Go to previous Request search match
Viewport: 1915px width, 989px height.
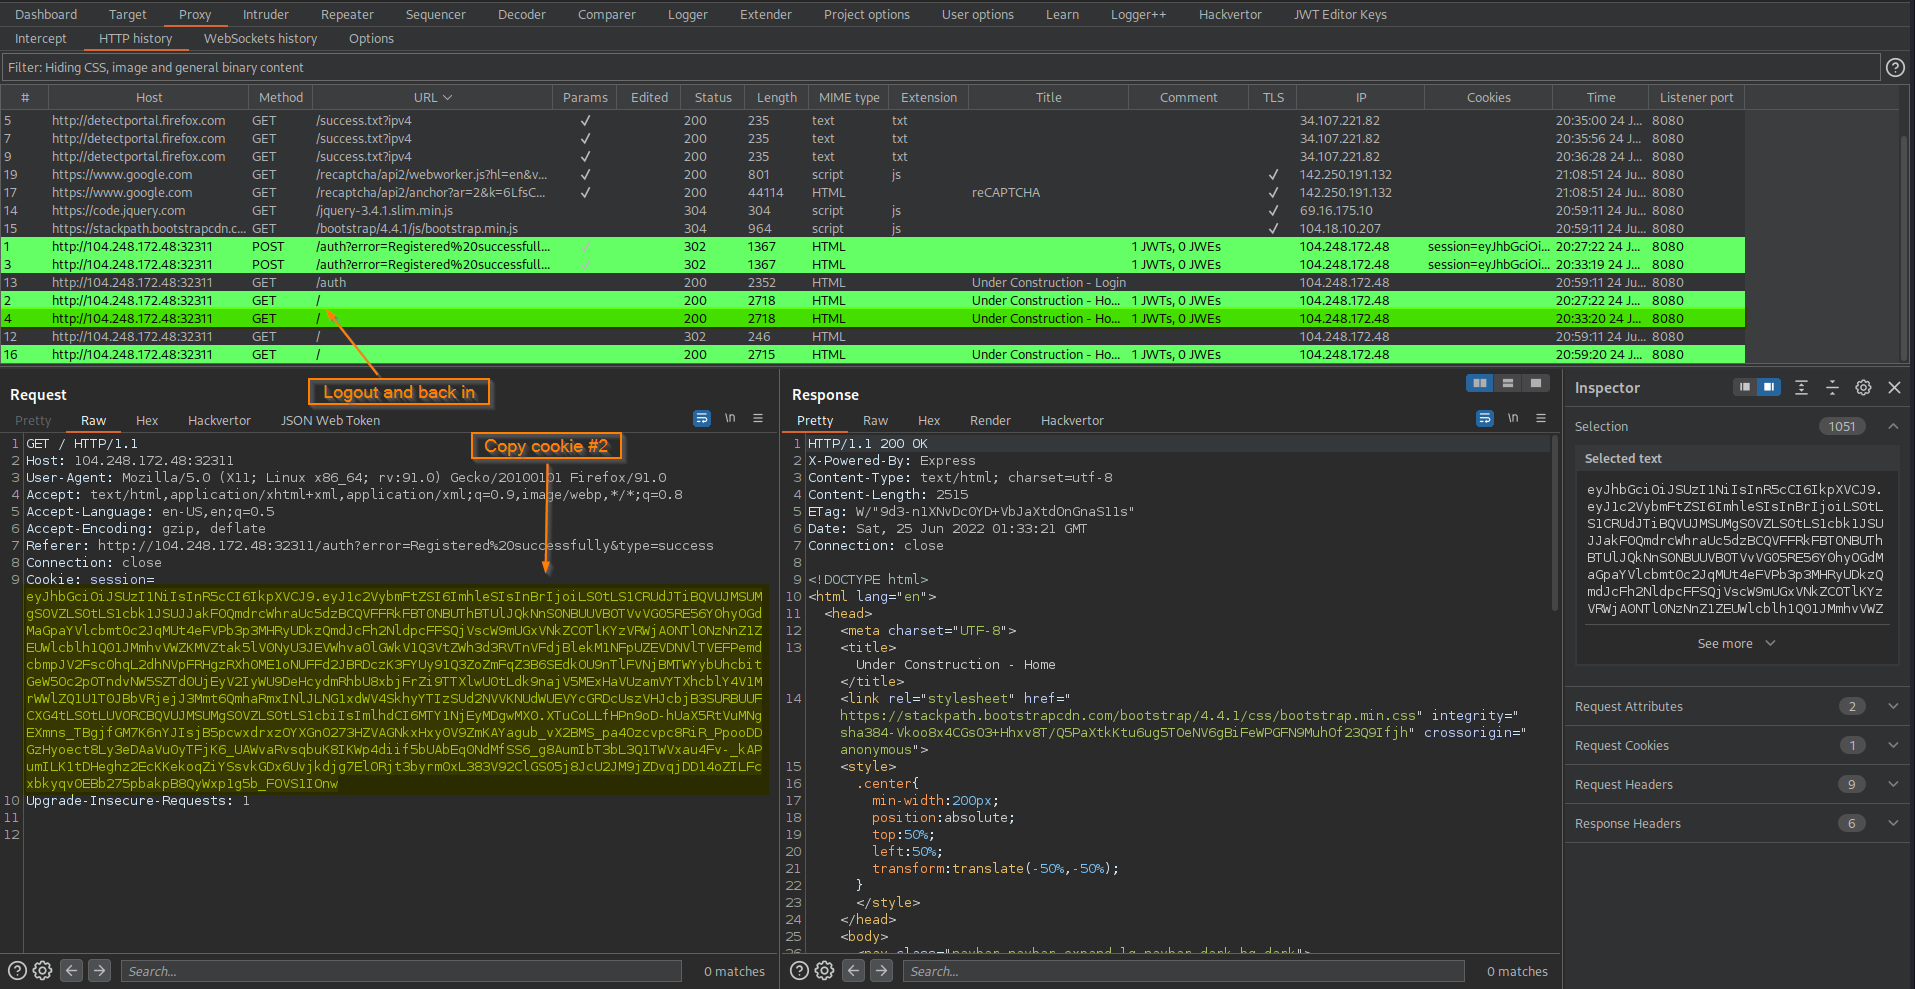click(71, 970)
